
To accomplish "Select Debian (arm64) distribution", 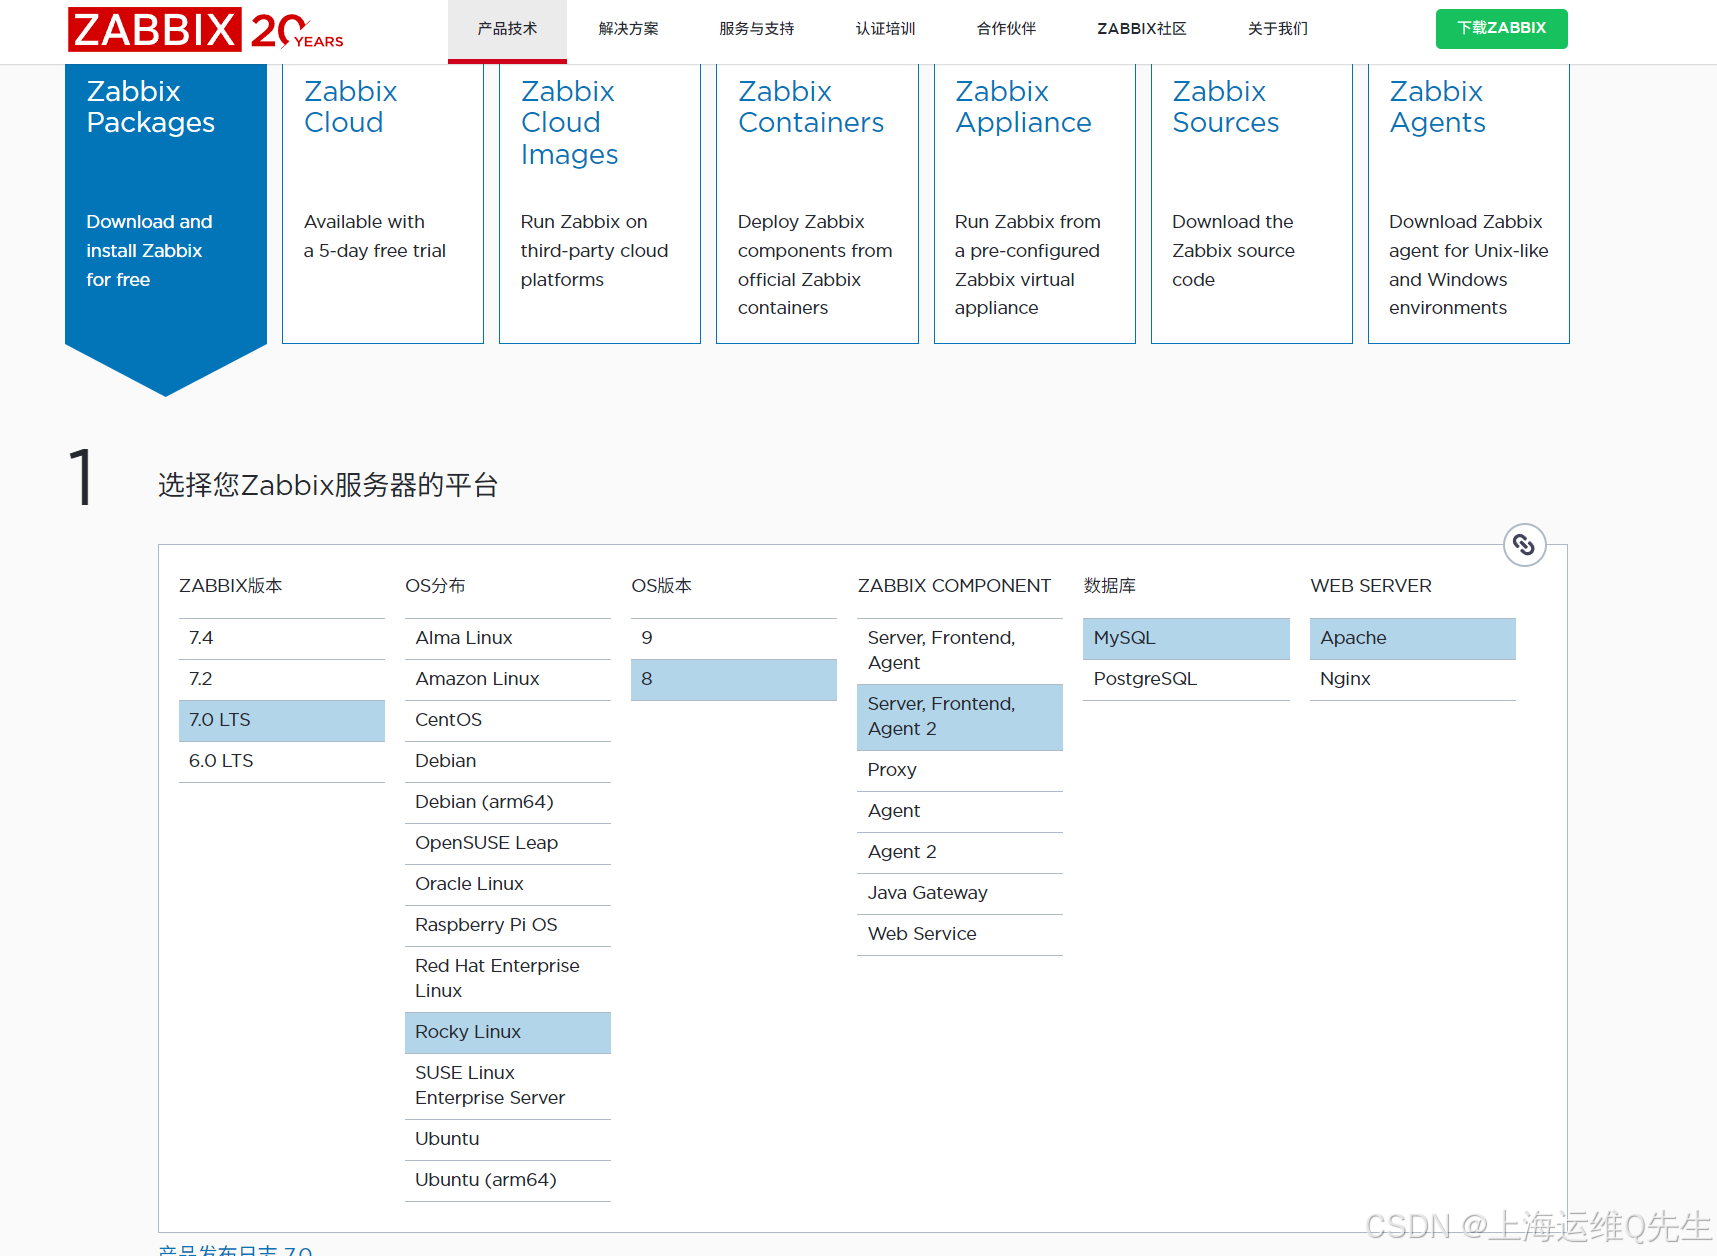I will click(x=508, y=802).
